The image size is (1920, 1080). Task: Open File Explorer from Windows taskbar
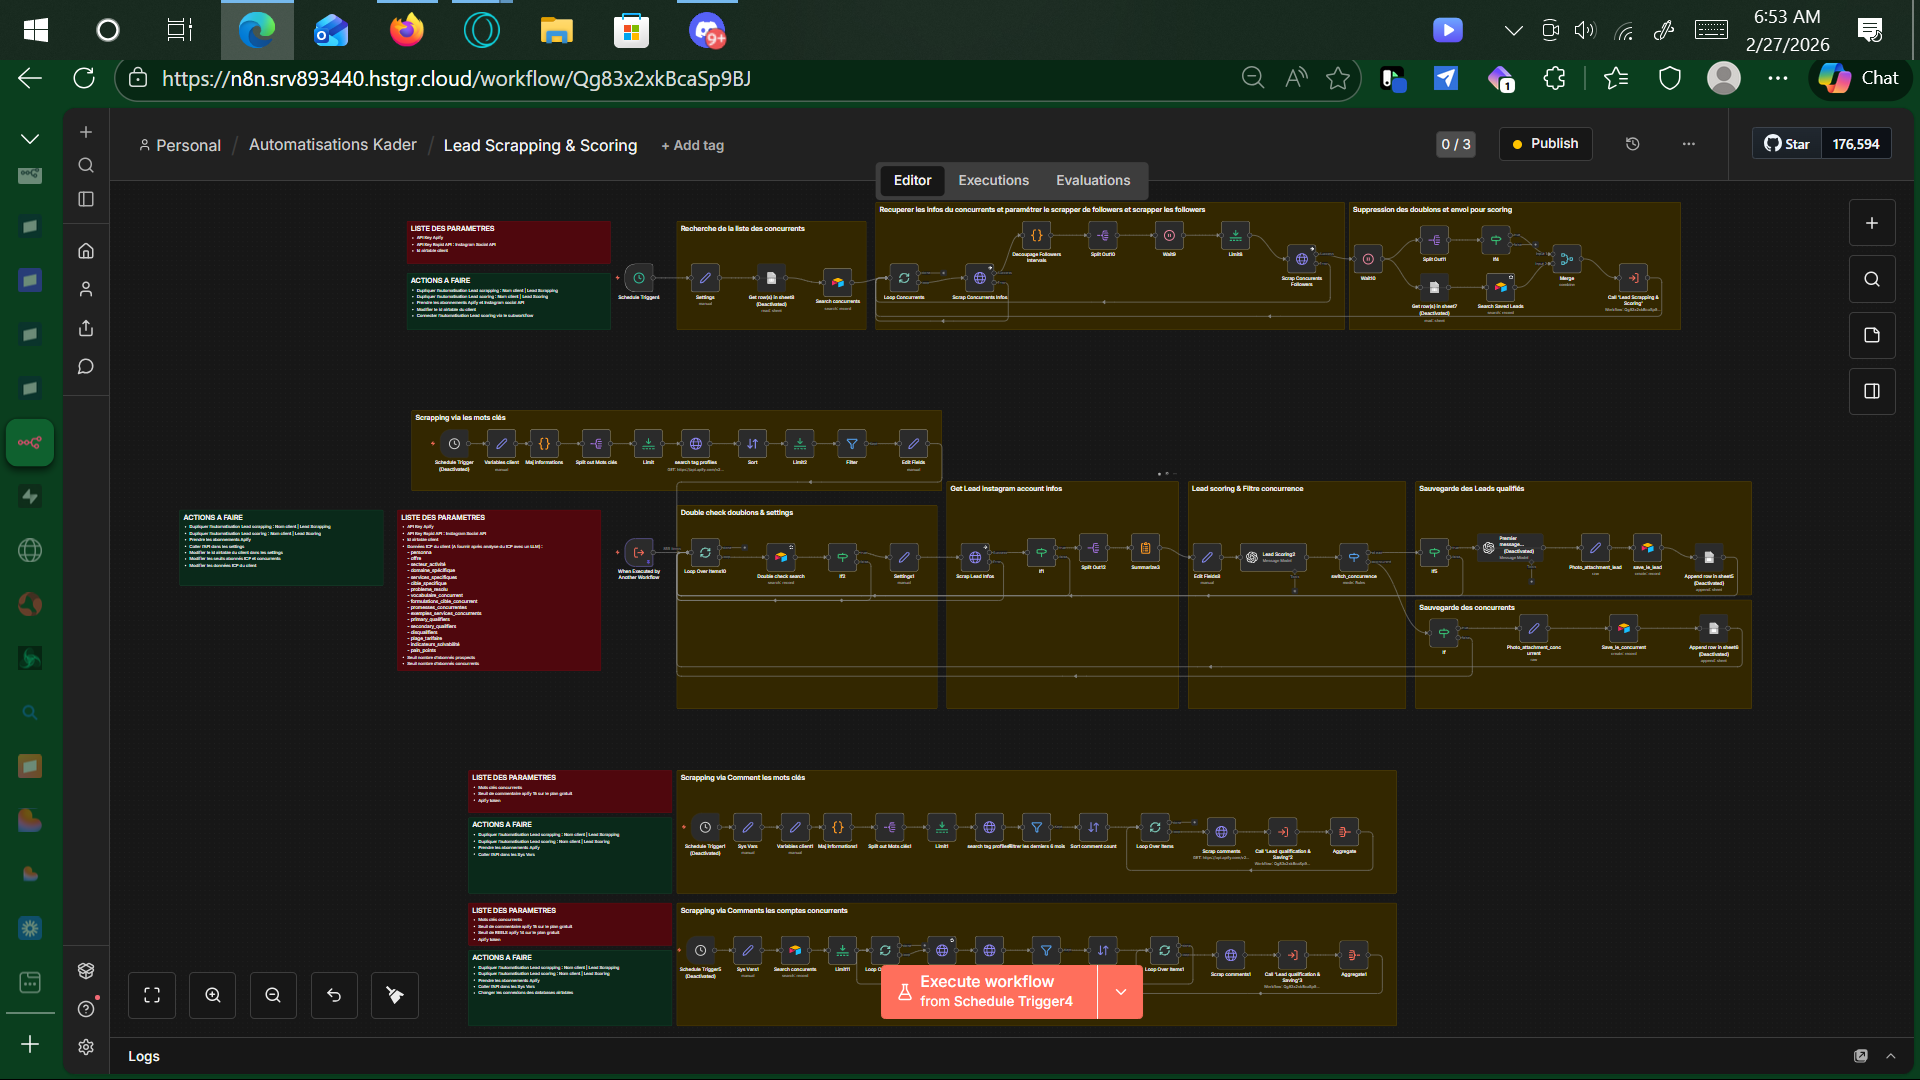click(x=556, y=31)
